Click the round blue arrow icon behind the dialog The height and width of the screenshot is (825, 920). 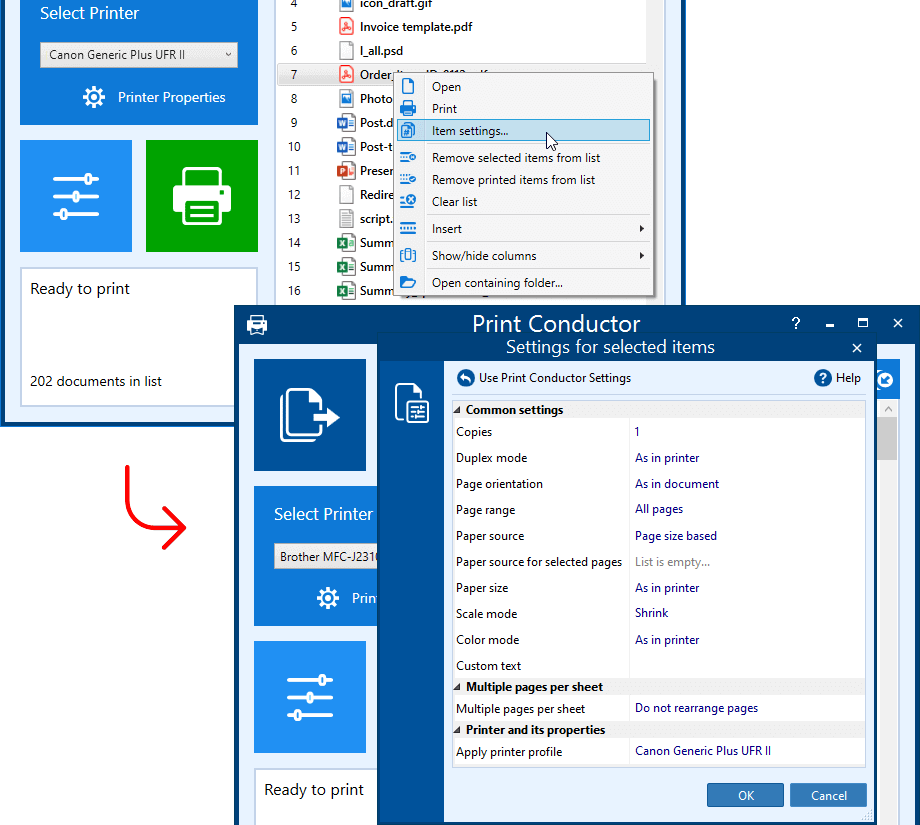[885, 380]
